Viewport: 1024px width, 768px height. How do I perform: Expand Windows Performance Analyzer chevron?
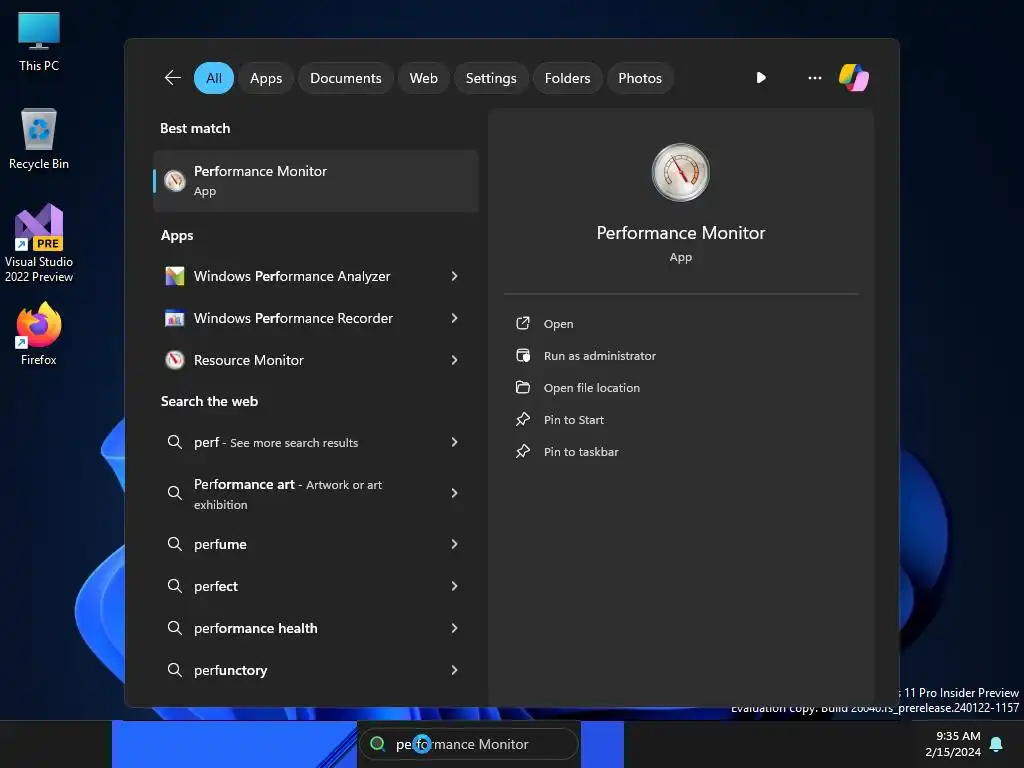click(454, 276)
